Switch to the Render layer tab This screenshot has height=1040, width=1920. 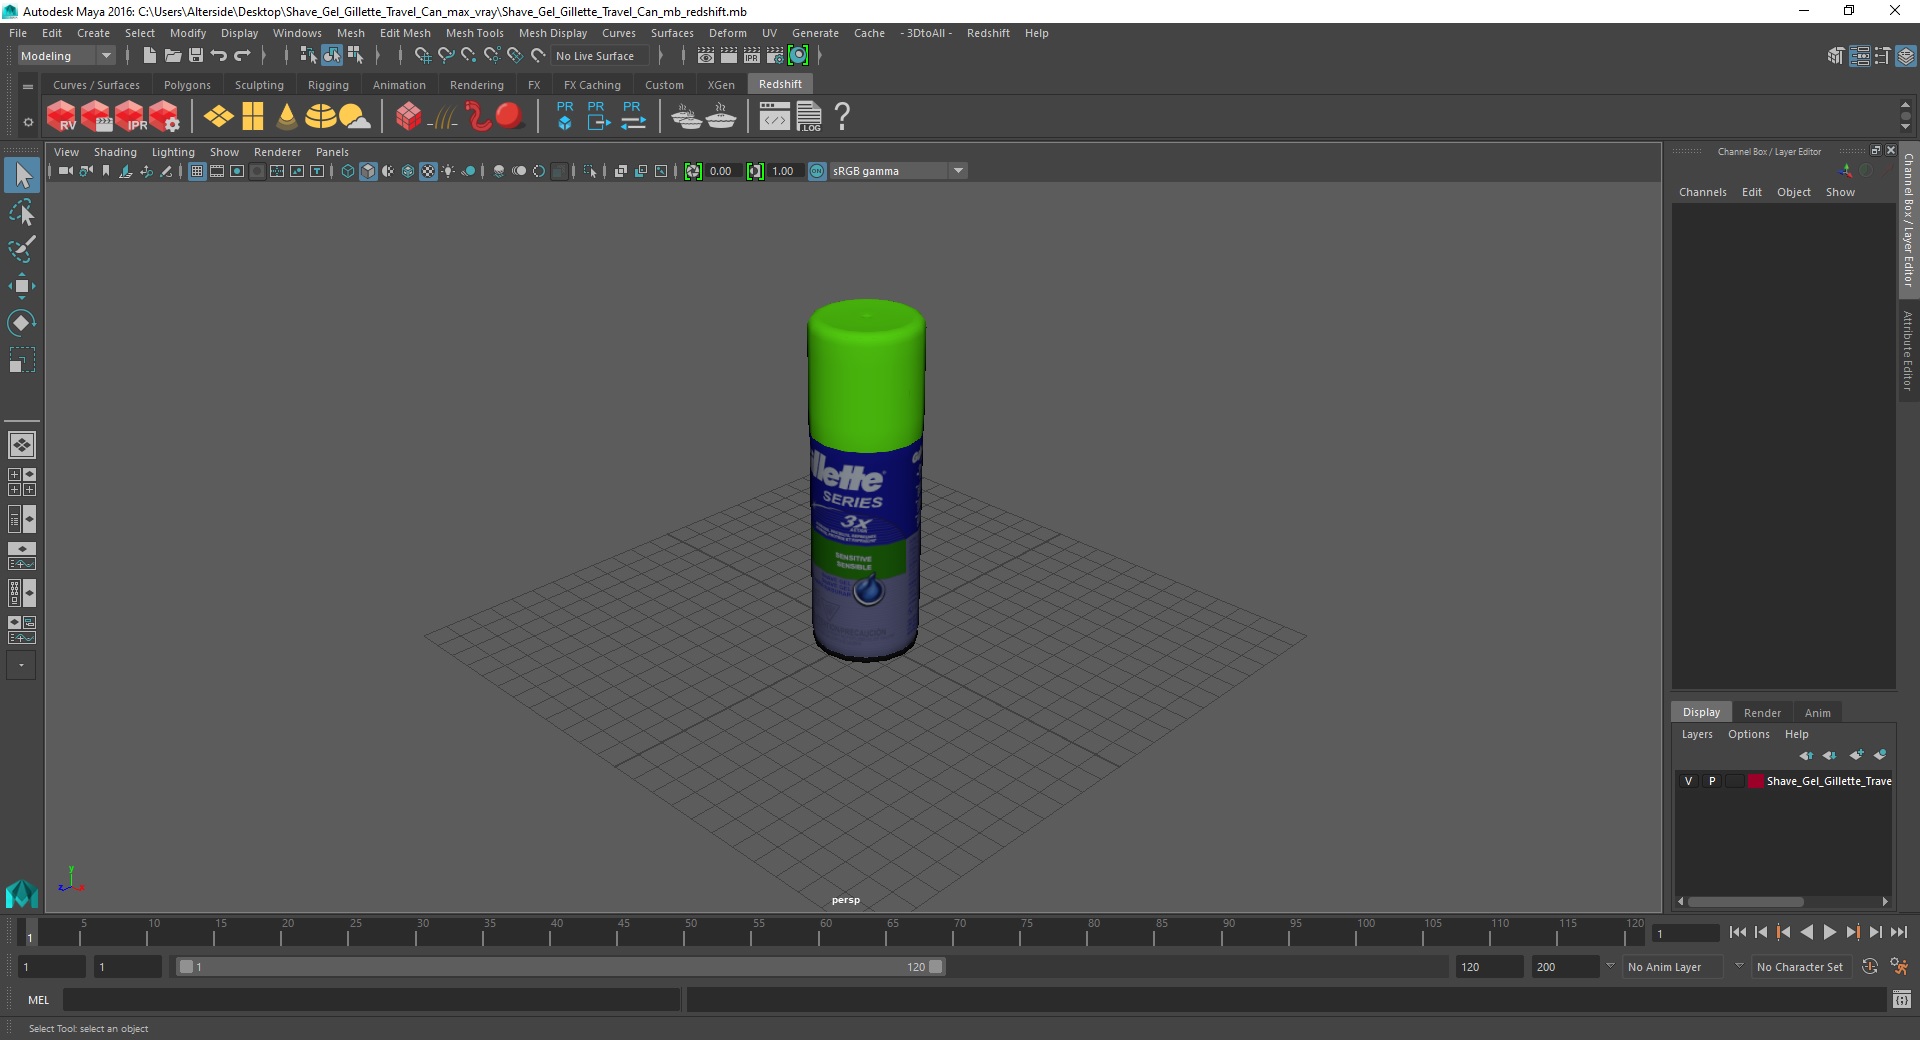point(1762,713)
